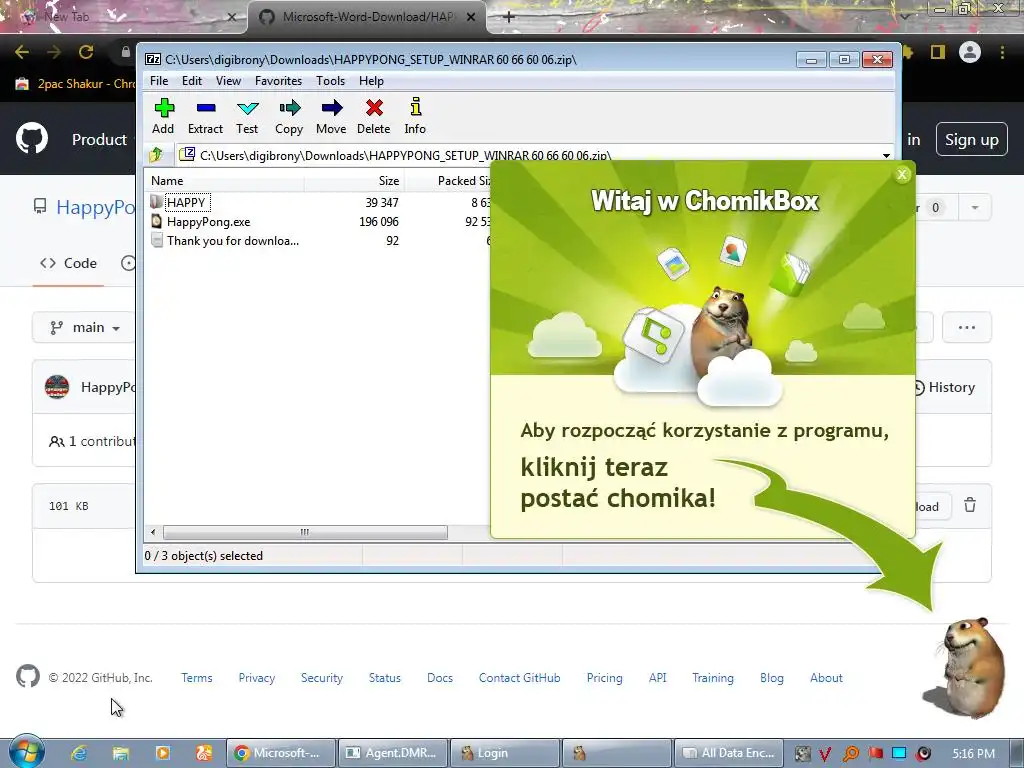Click the GitHub logo in page header
The width and height of the screenshot is (1024, 768).
[x=31, y=138]
